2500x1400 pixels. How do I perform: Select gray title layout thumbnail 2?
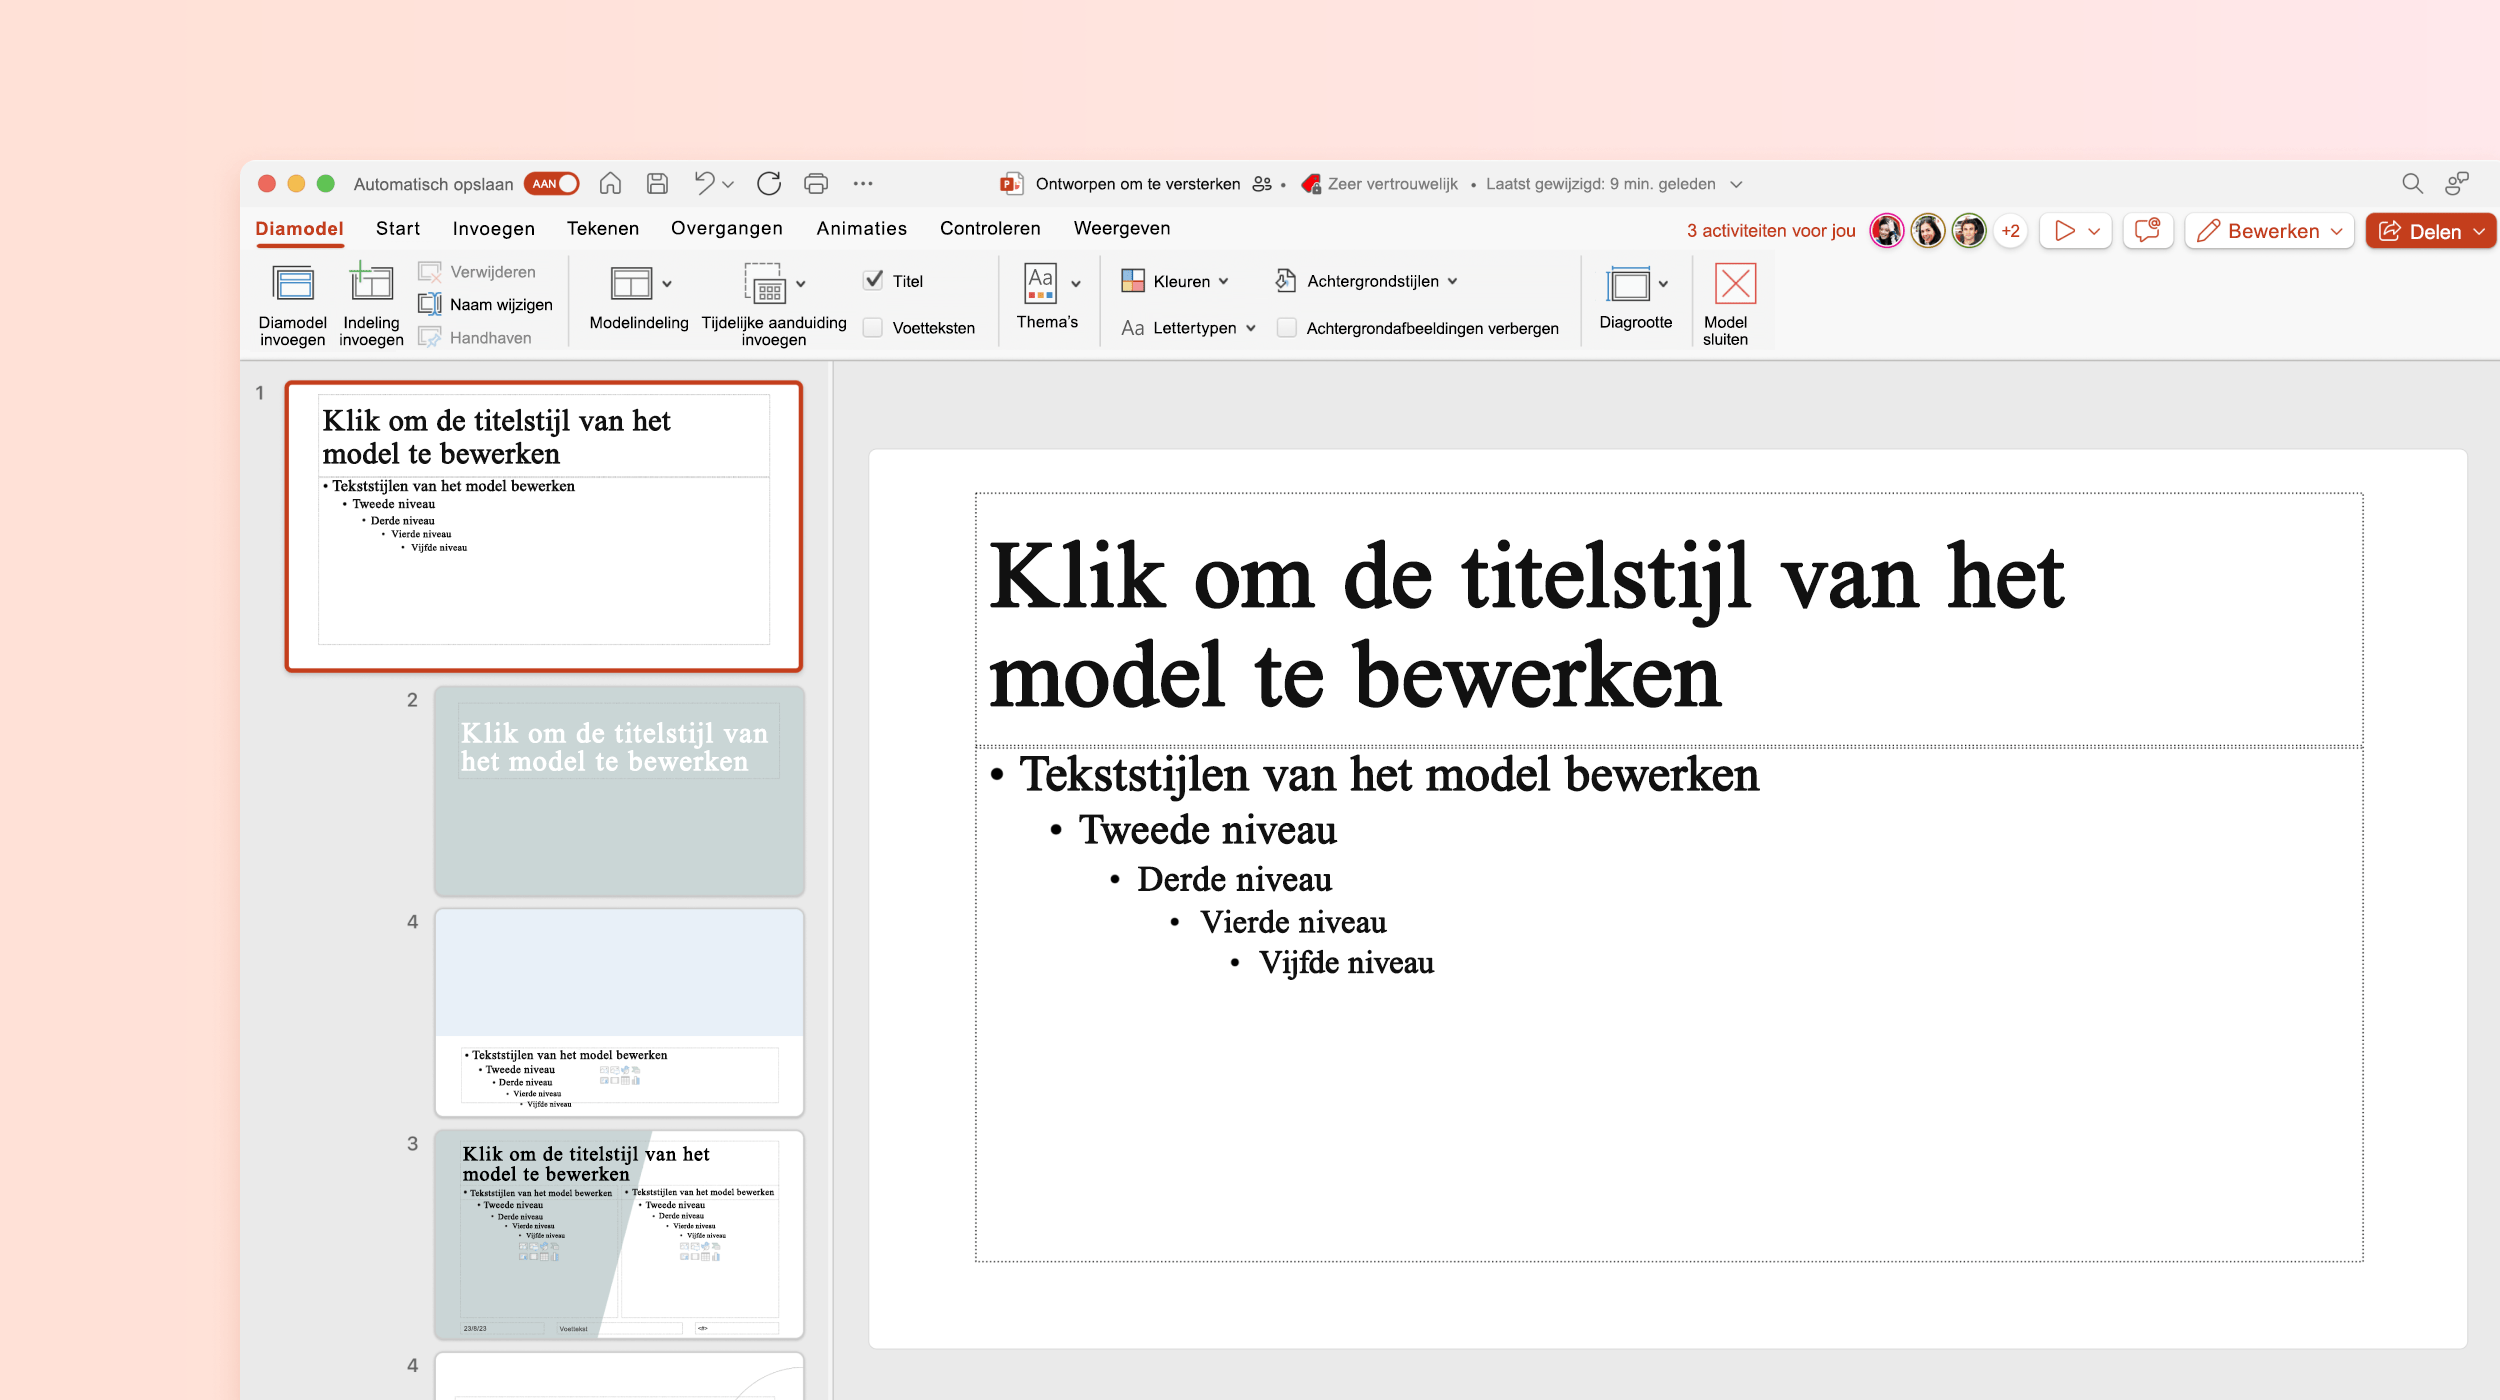point(619,790)
